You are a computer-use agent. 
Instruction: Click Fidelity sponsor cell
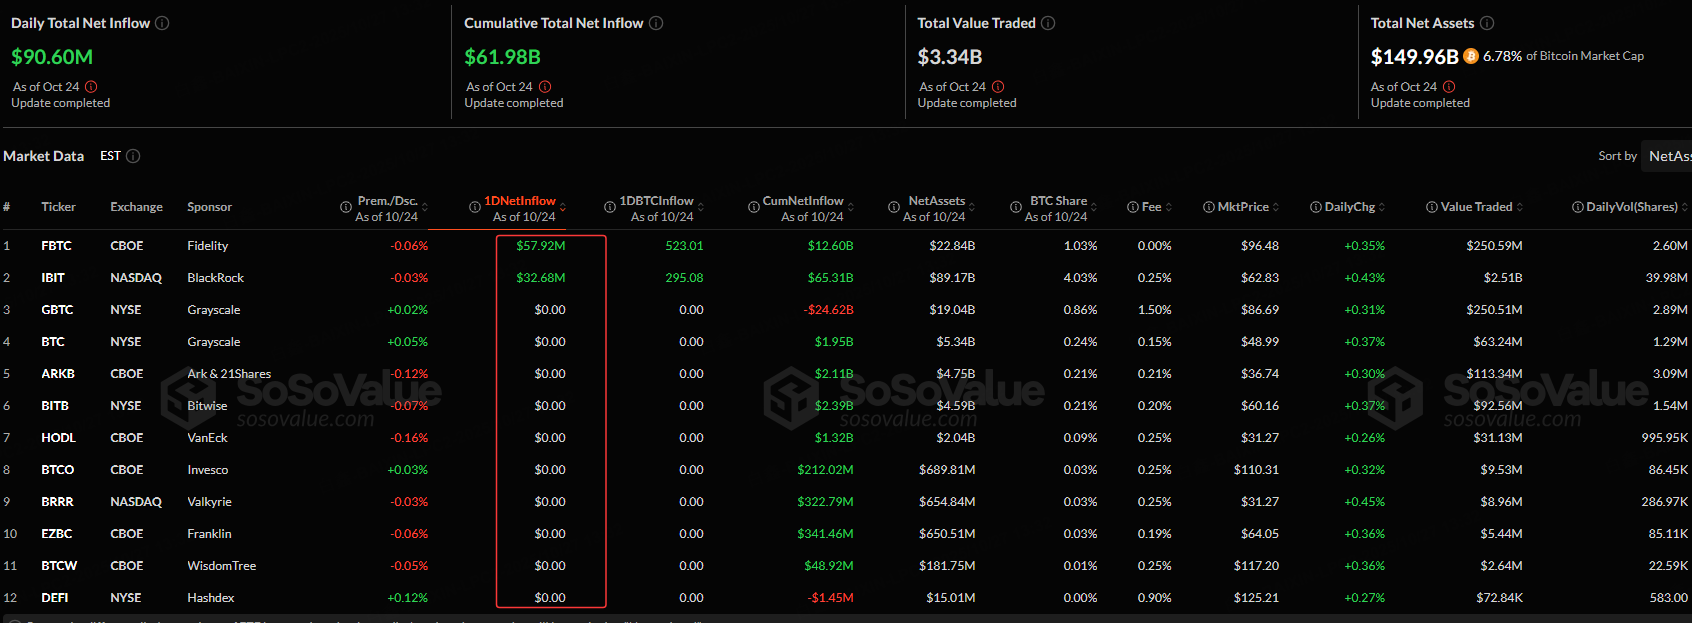[x=207, y=246]
